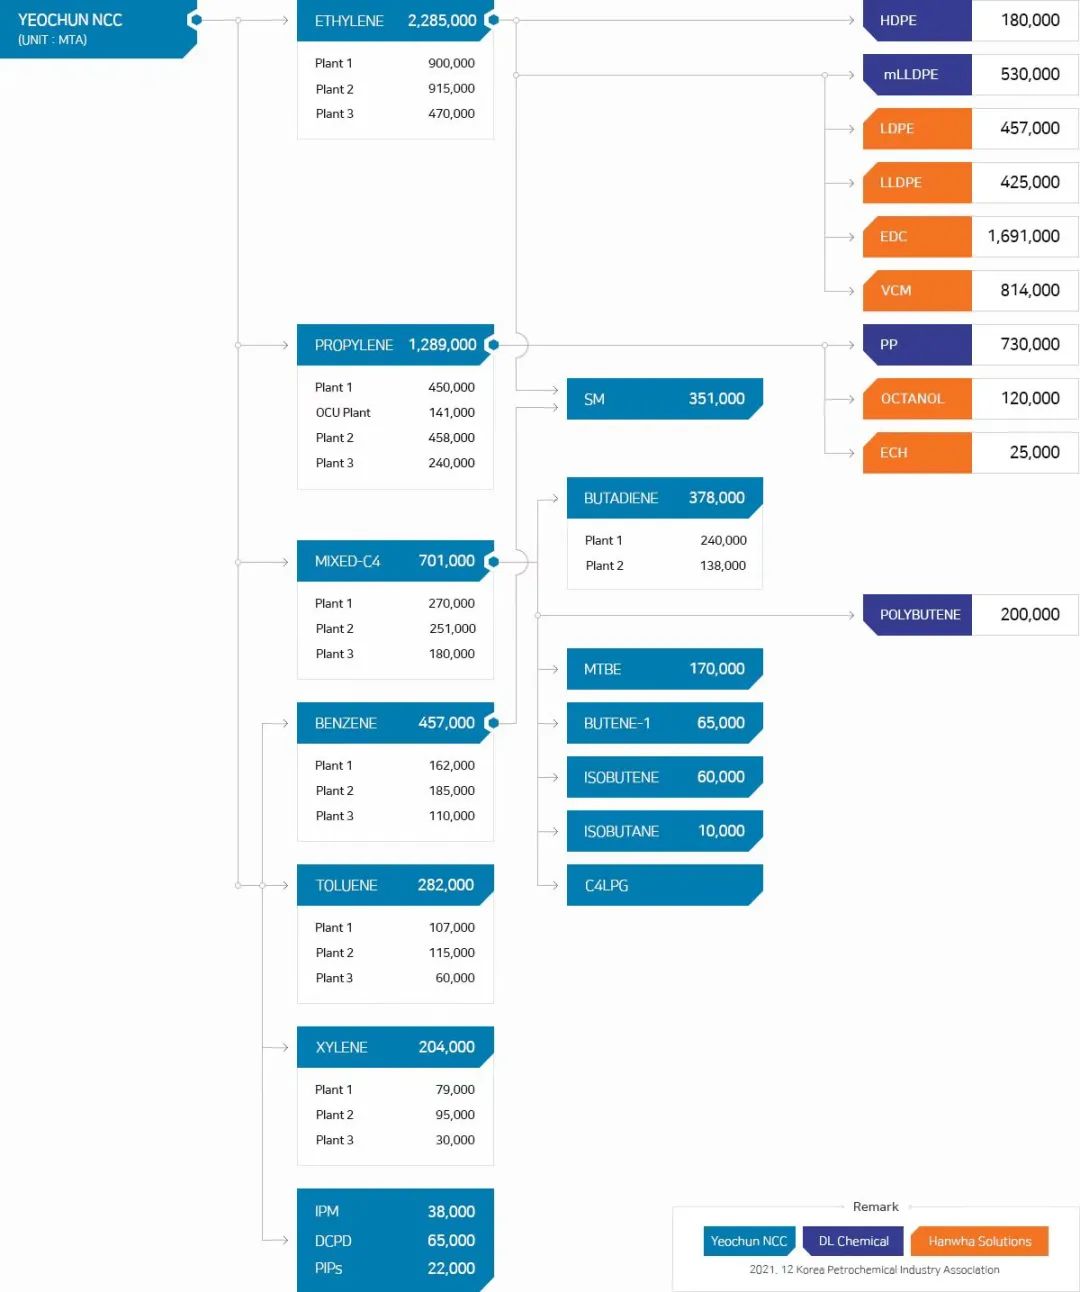Click the arrow pointing to the HDPE box
The width and height of the screenshot is (1080, 1292).
(x=850, y=20)
